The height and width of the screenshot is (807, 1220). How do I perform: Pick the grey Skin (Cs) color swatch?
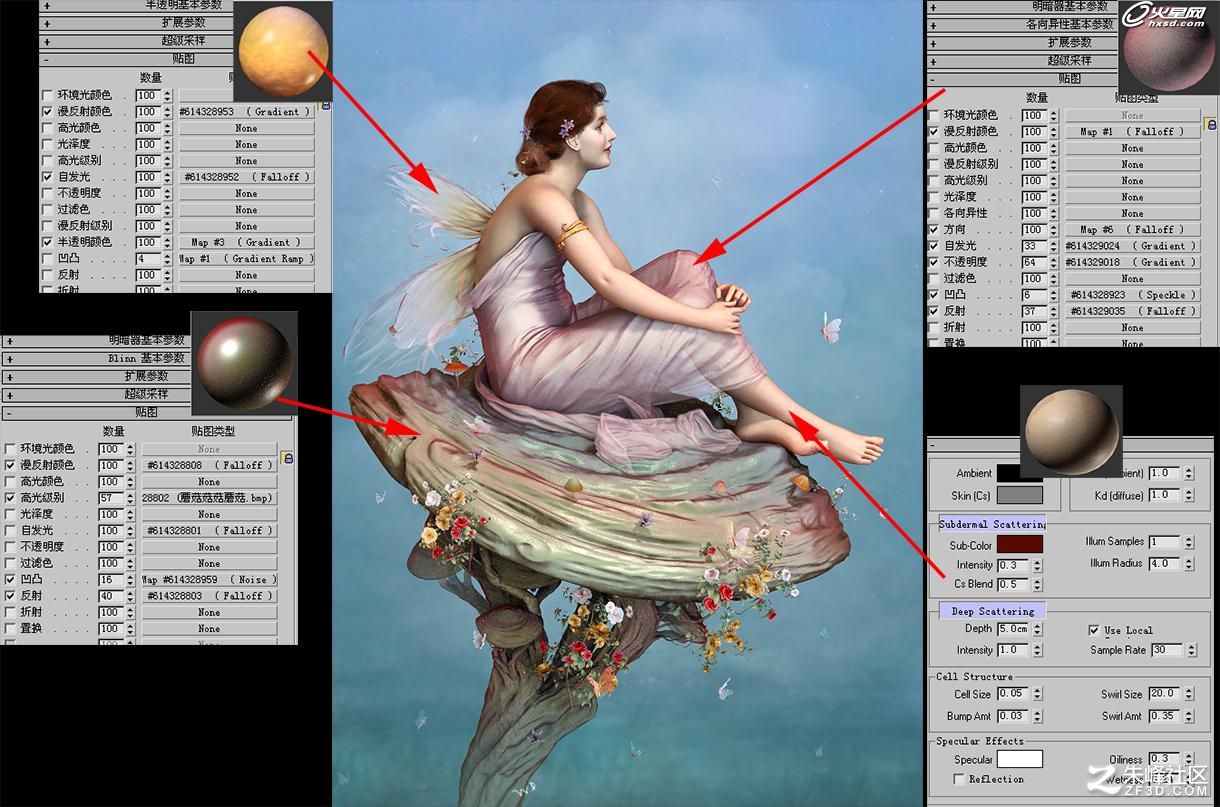pos(1020,495)
